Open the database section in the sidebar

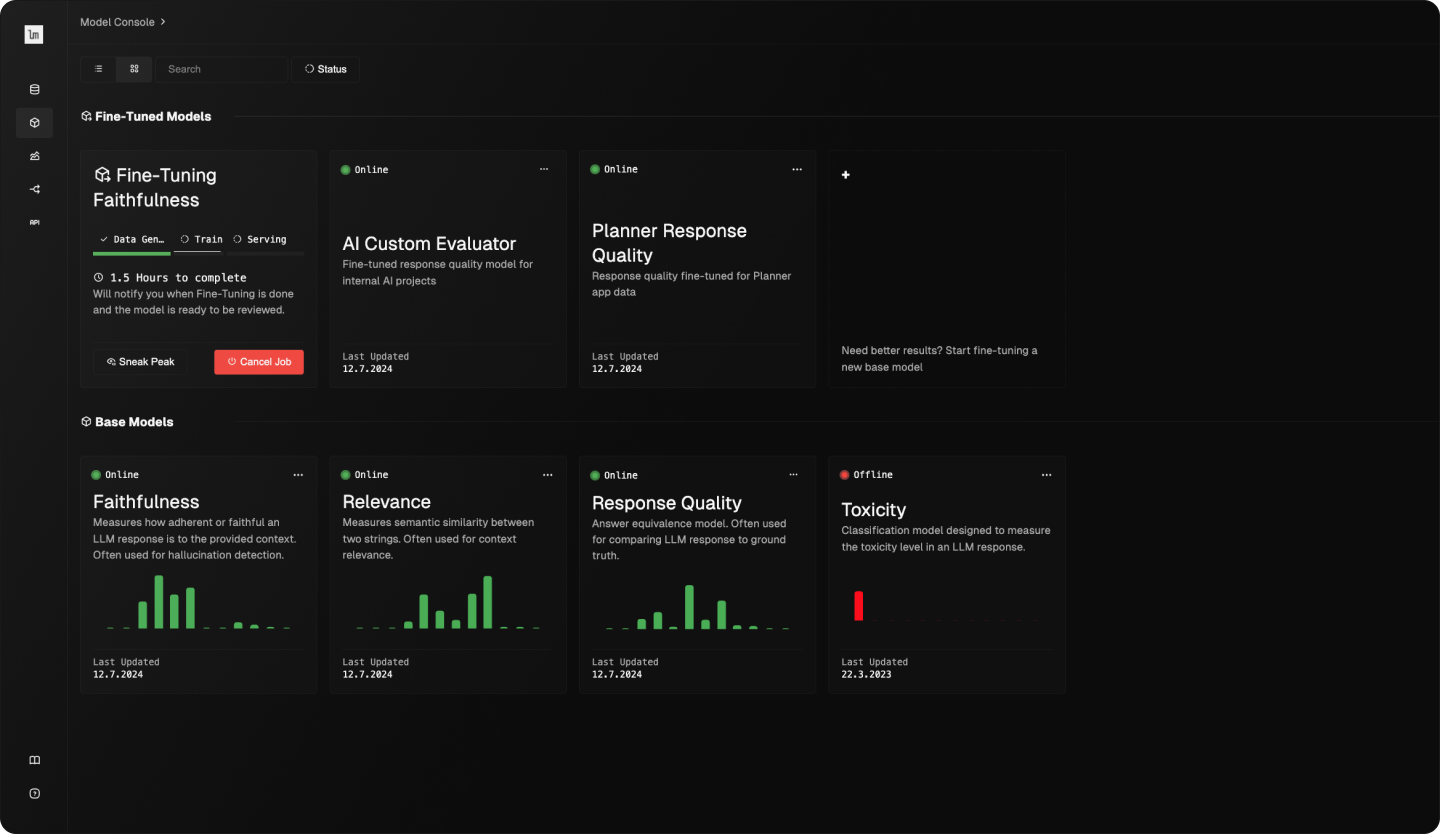click(34, 90)
